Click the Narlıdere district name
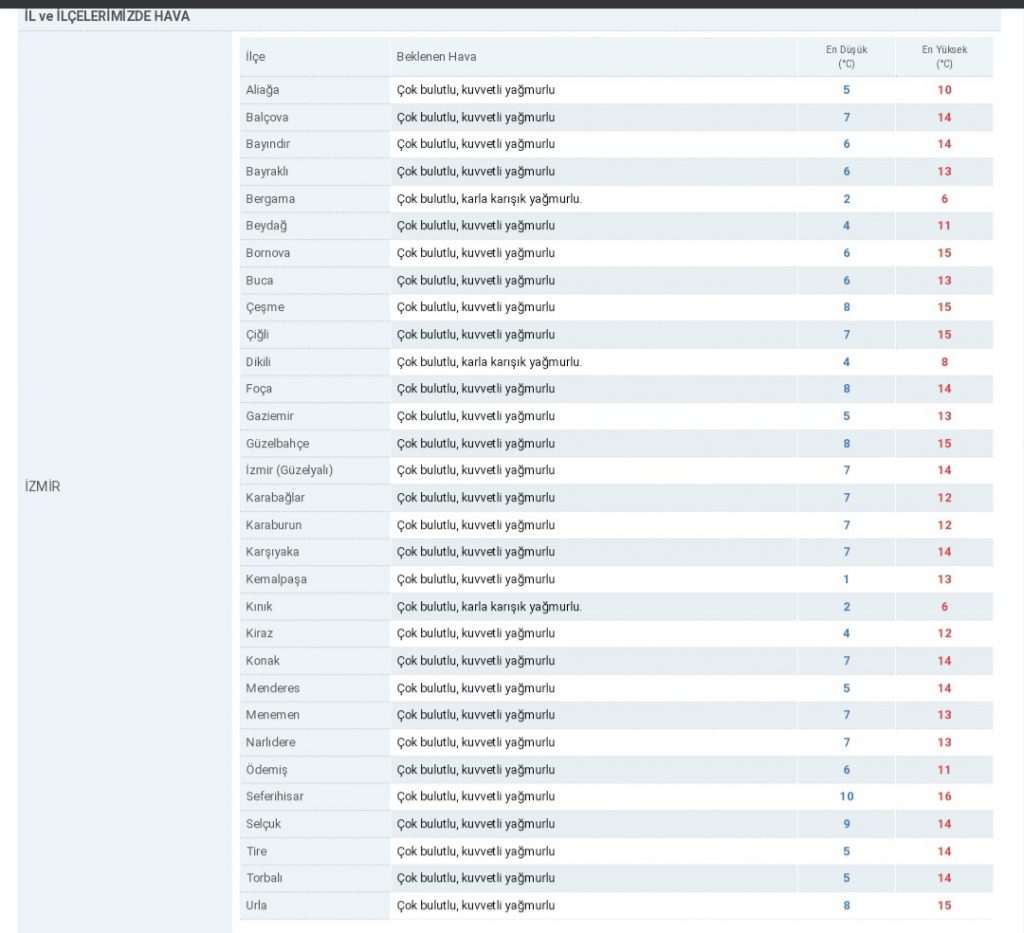 tap(271, 743)
